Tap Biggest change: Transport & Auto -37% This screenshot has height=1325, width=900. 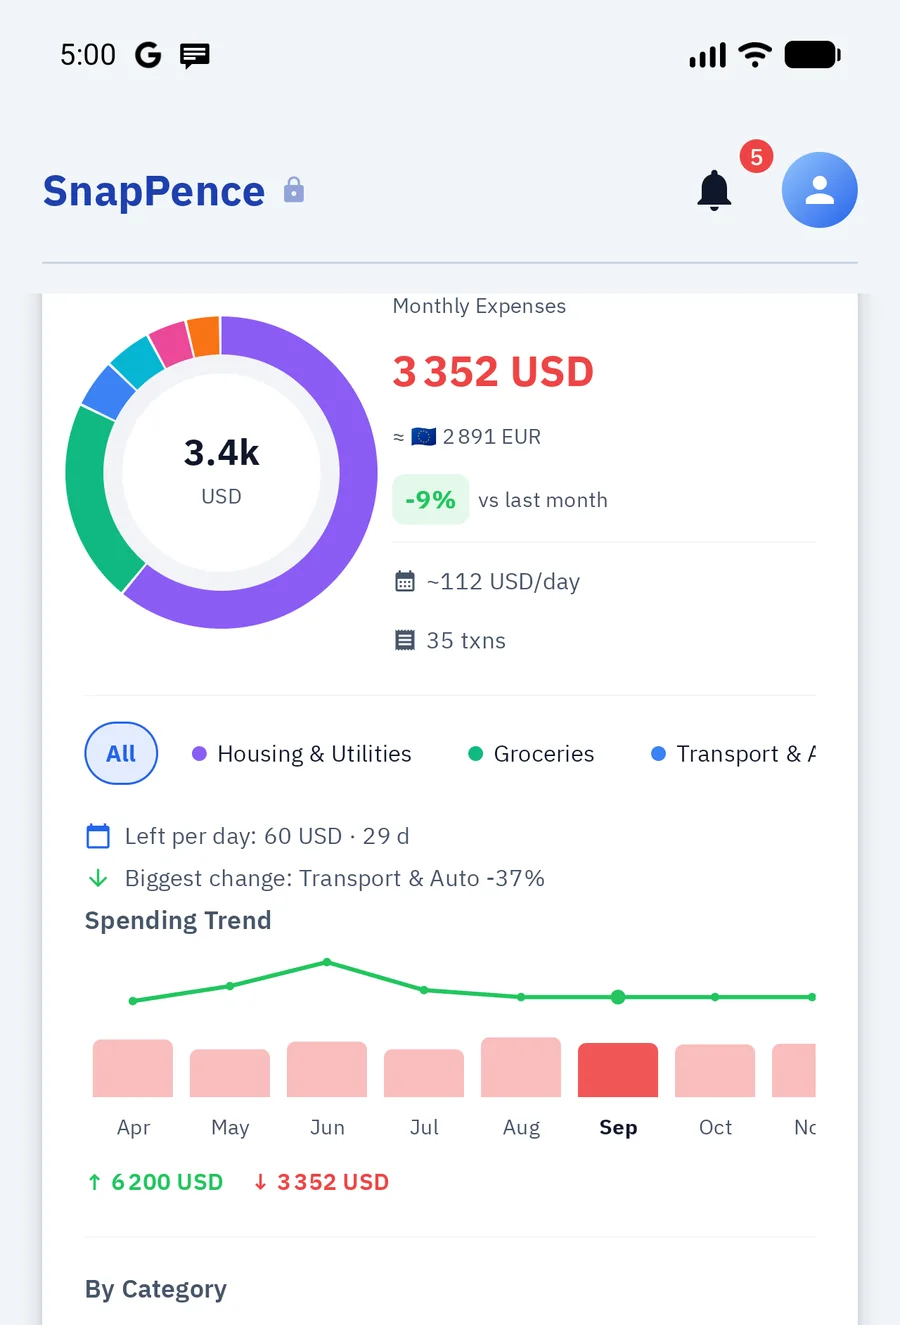click(x=335, y=879)
